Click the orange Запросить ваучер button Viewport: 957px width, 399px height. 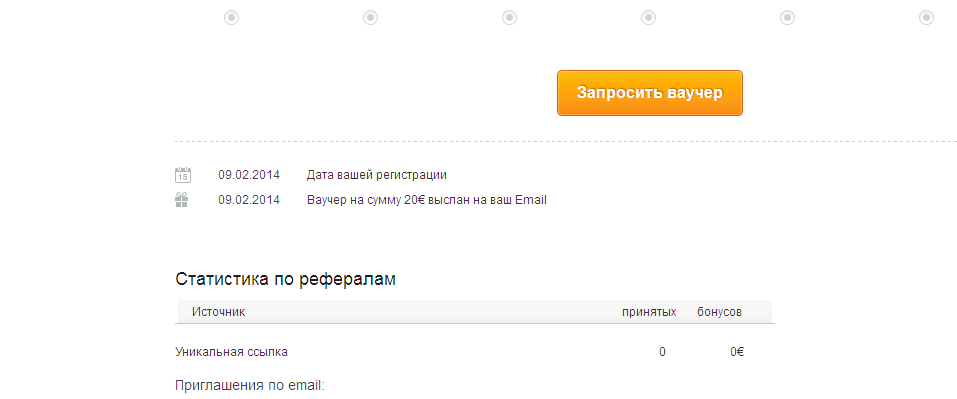649,93
